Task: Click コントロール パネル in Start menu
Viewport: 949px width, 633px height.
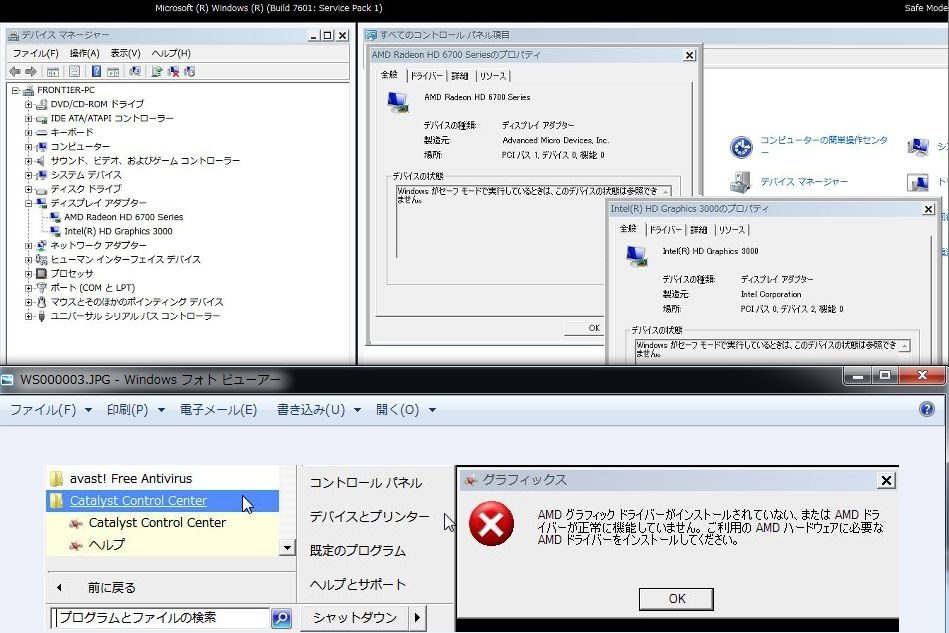Action: click(x=366, y=483)
